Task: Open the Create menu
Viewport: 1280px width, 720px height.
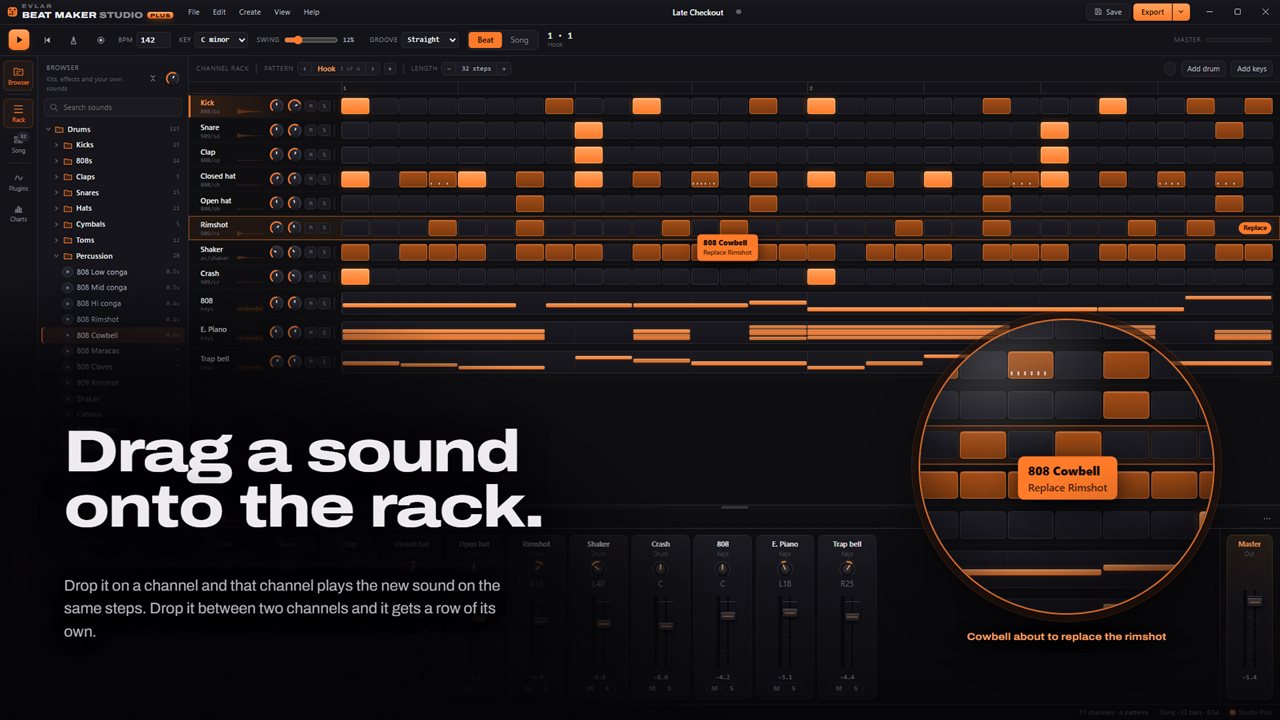Action: point(250,12)
